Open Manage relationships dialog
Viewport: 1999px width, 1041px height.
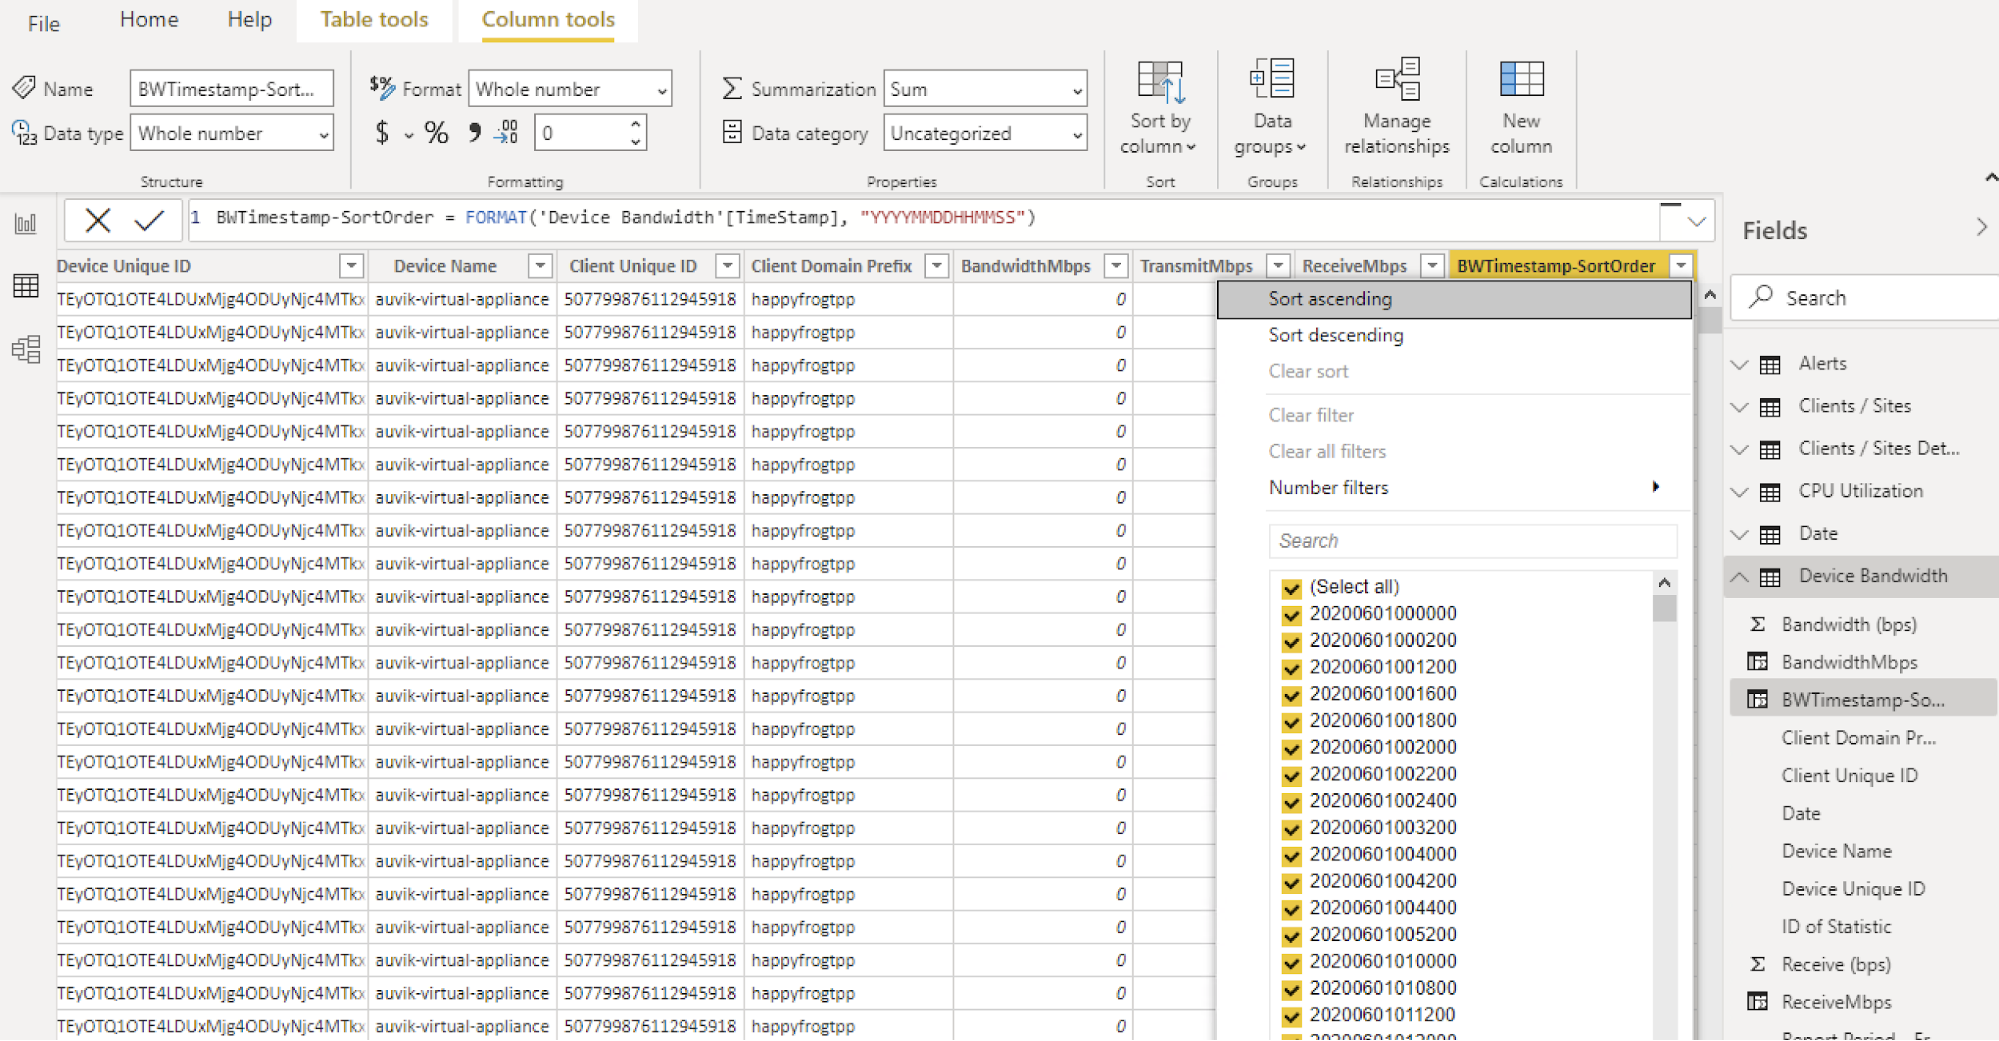pyautogui.click(x=1396, y=107)
